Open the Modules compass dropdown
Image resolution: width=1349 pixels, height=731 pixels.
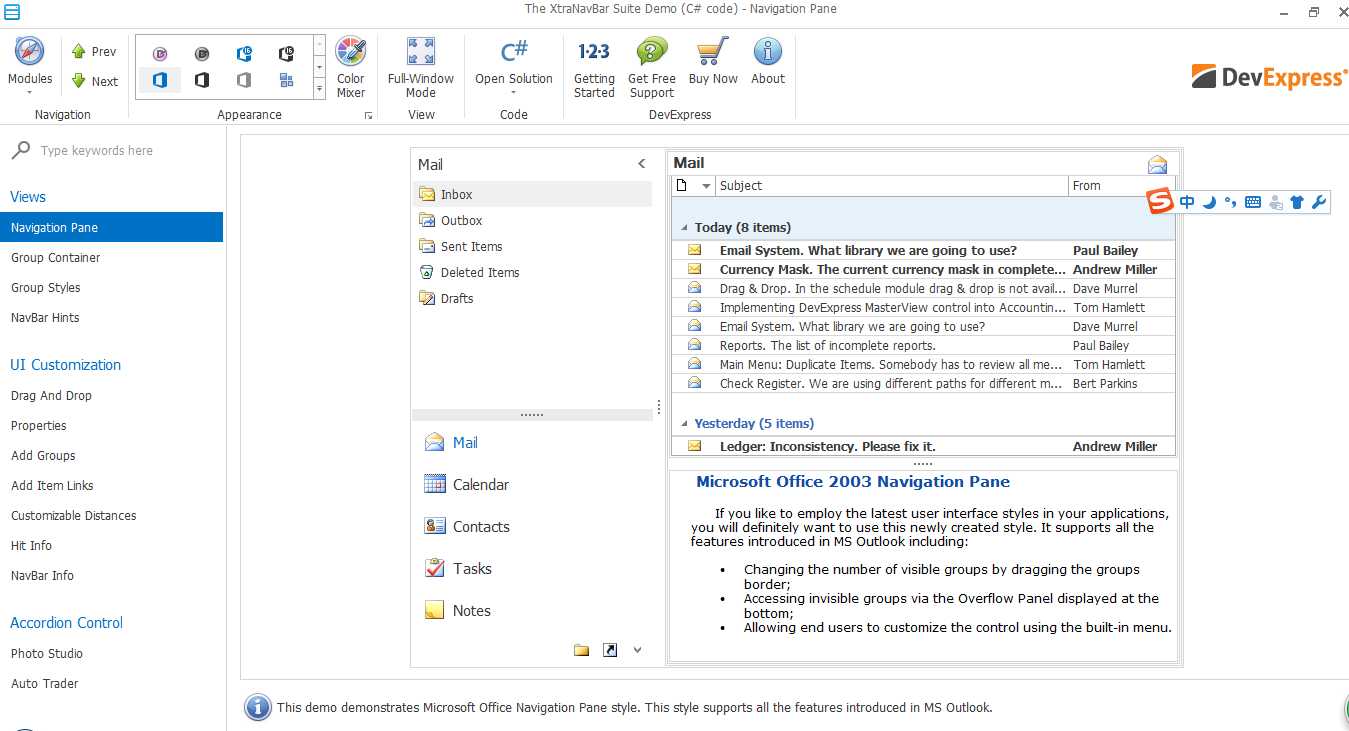[x=30, y=65]
